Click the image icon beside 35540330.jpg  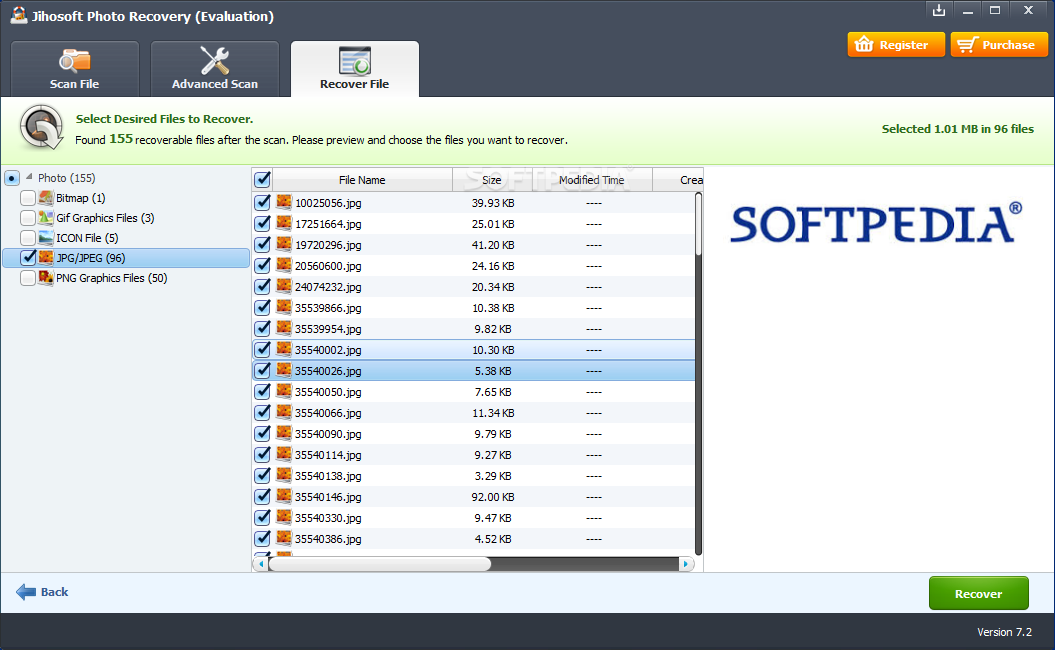pos(284,517)
